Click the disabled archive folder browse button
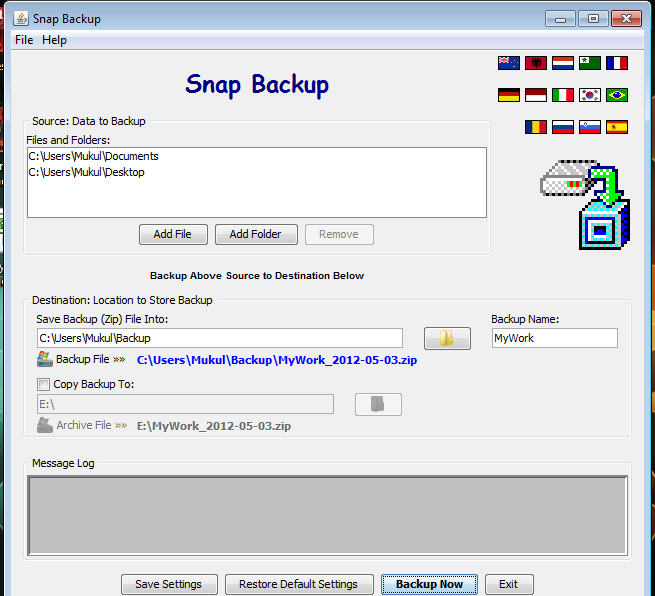Viewport: 655px width, 596px height. (x=378, y=404)
